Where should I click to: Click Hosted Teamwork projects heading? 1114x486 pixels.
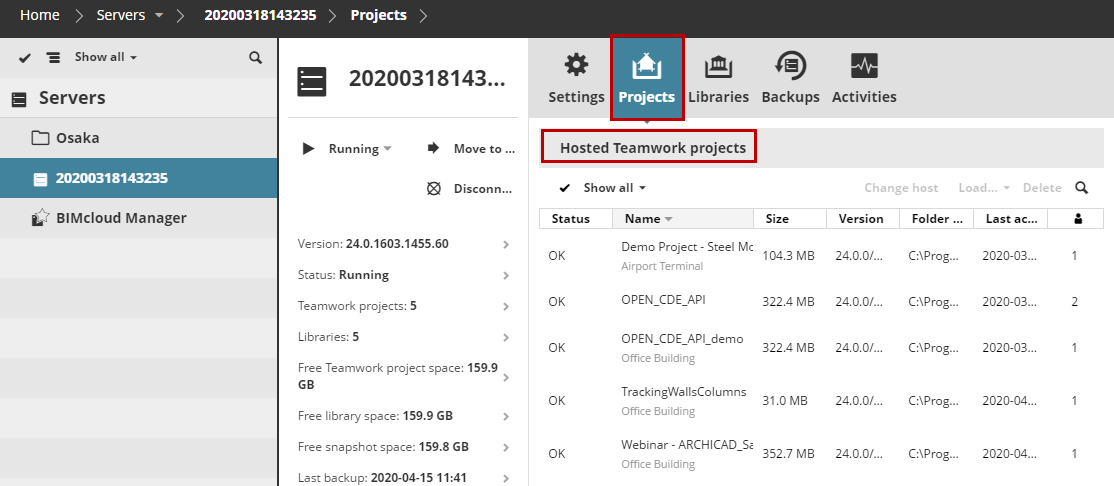coord(652,148)
